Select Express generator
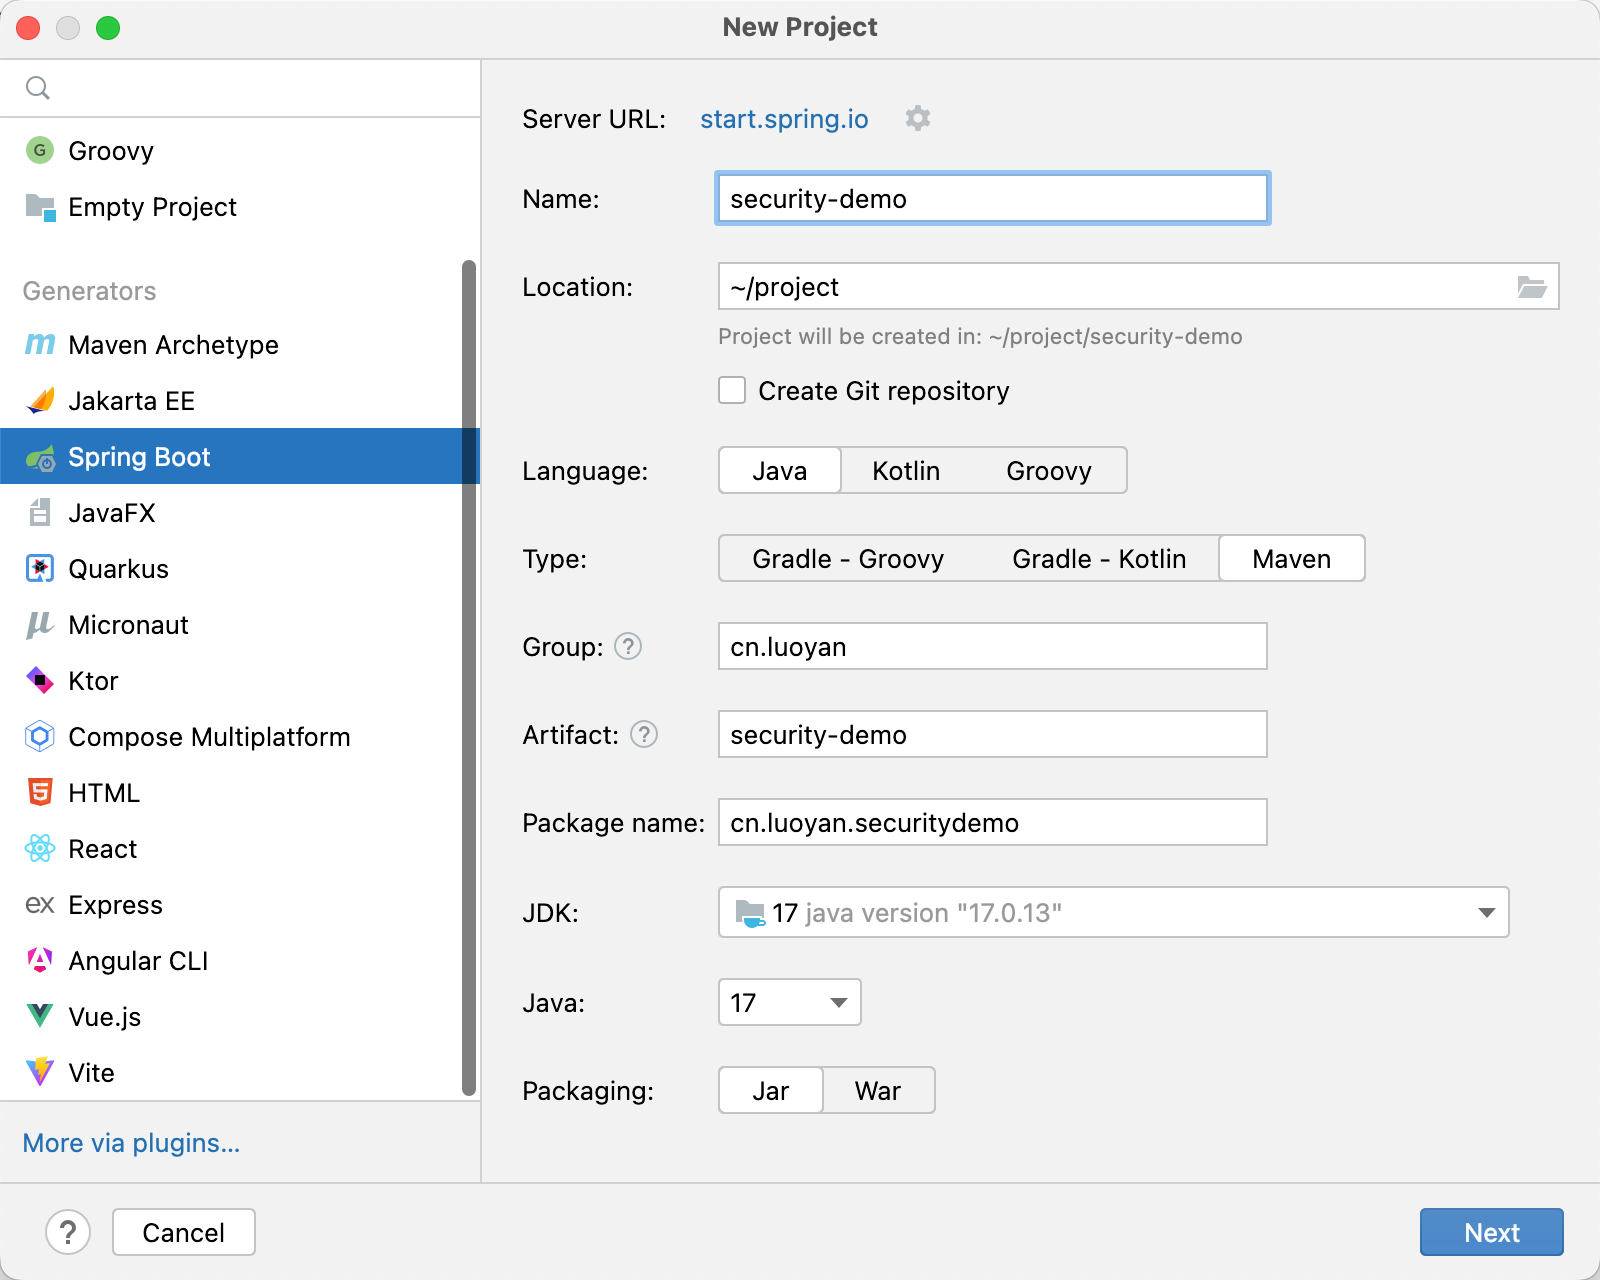1600x1280 pixels. point(240,905)
